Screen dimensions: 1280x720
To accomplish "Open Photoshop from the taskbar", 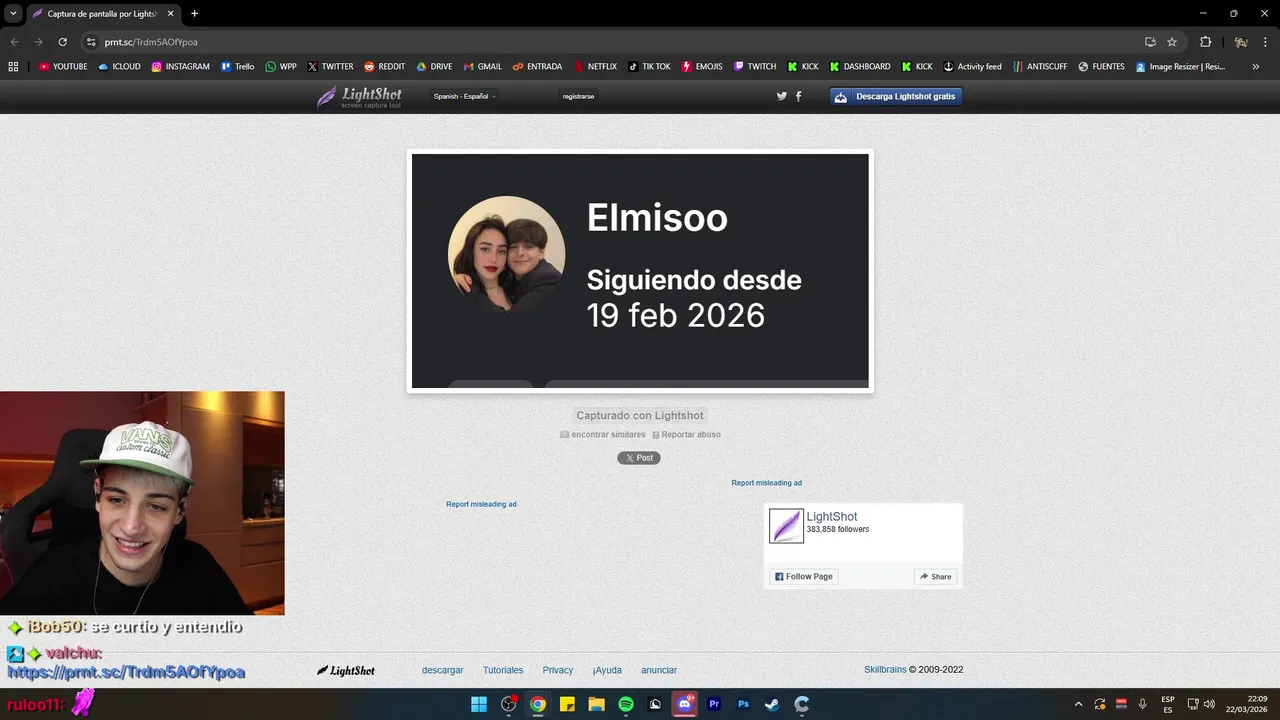I will [x=743, y=704].
